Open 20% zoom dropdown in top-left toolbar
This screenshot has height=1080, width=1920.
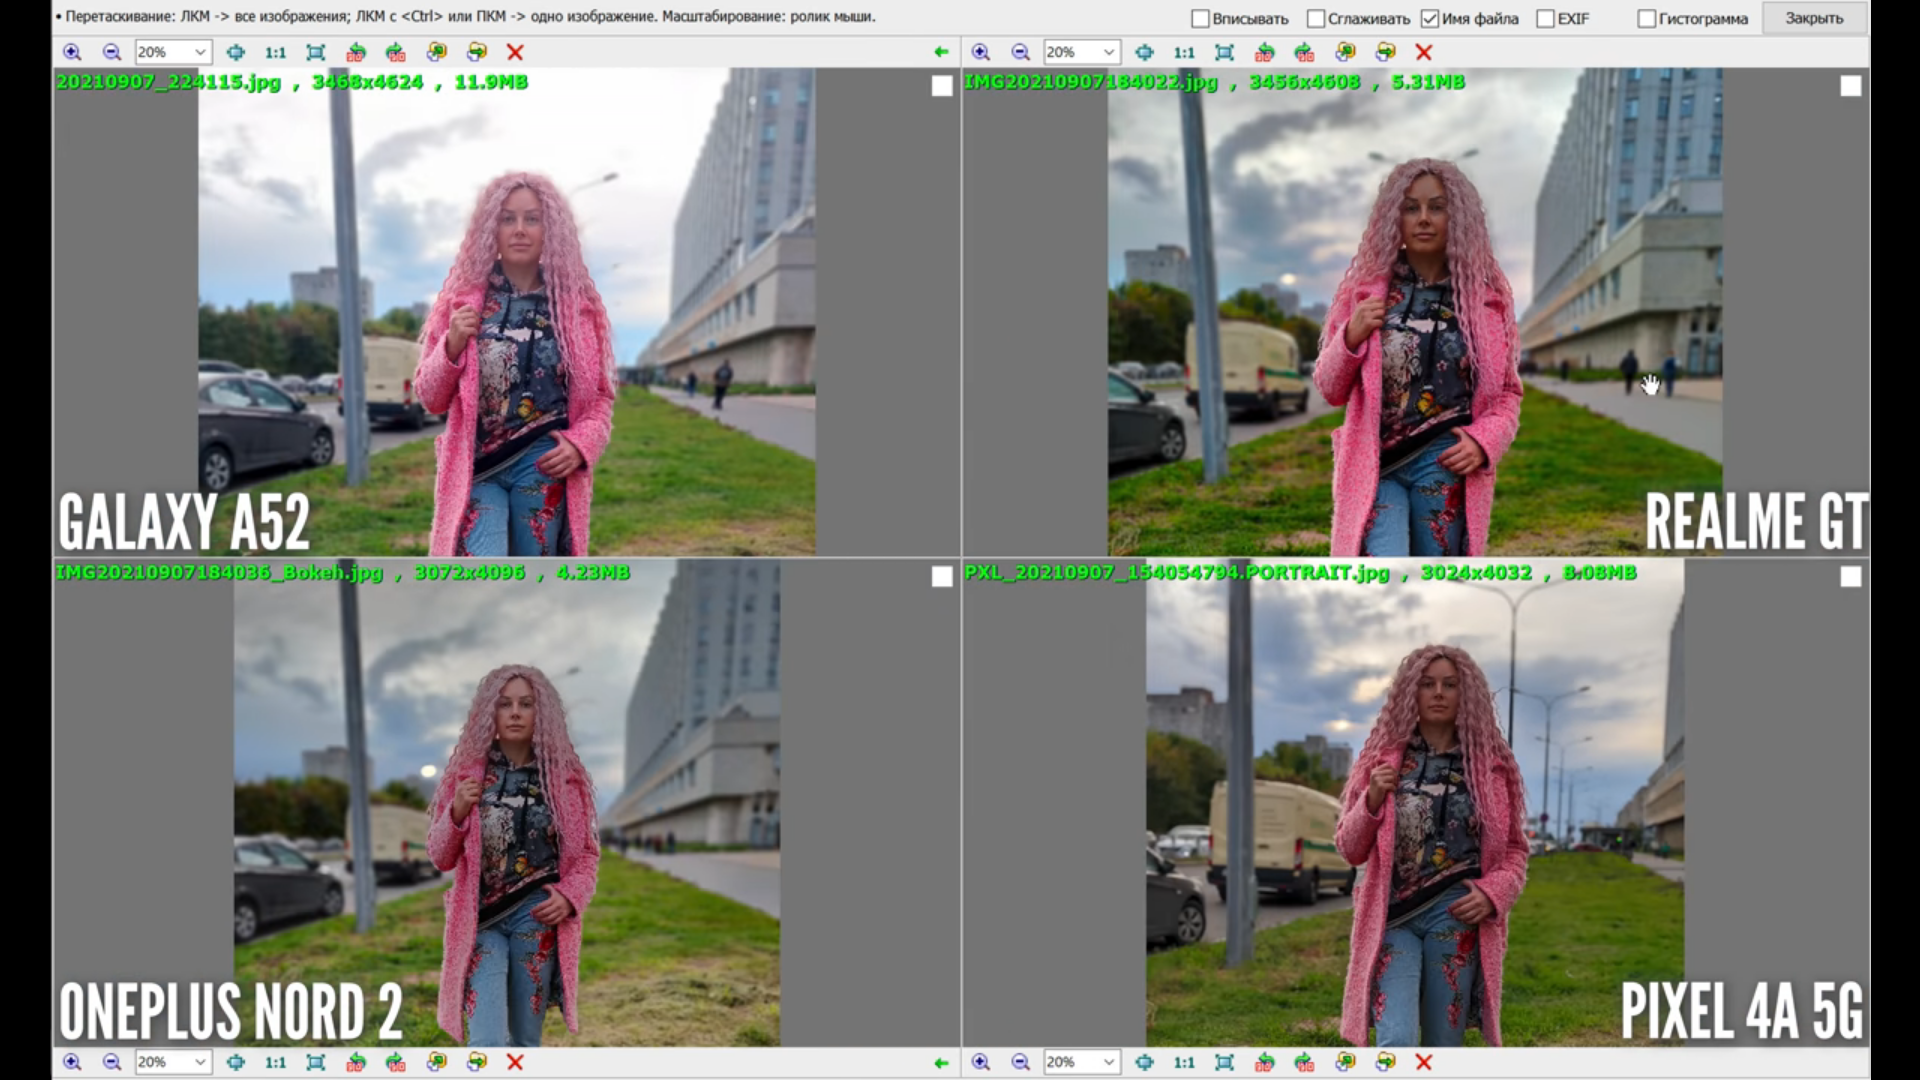(200, 52)
